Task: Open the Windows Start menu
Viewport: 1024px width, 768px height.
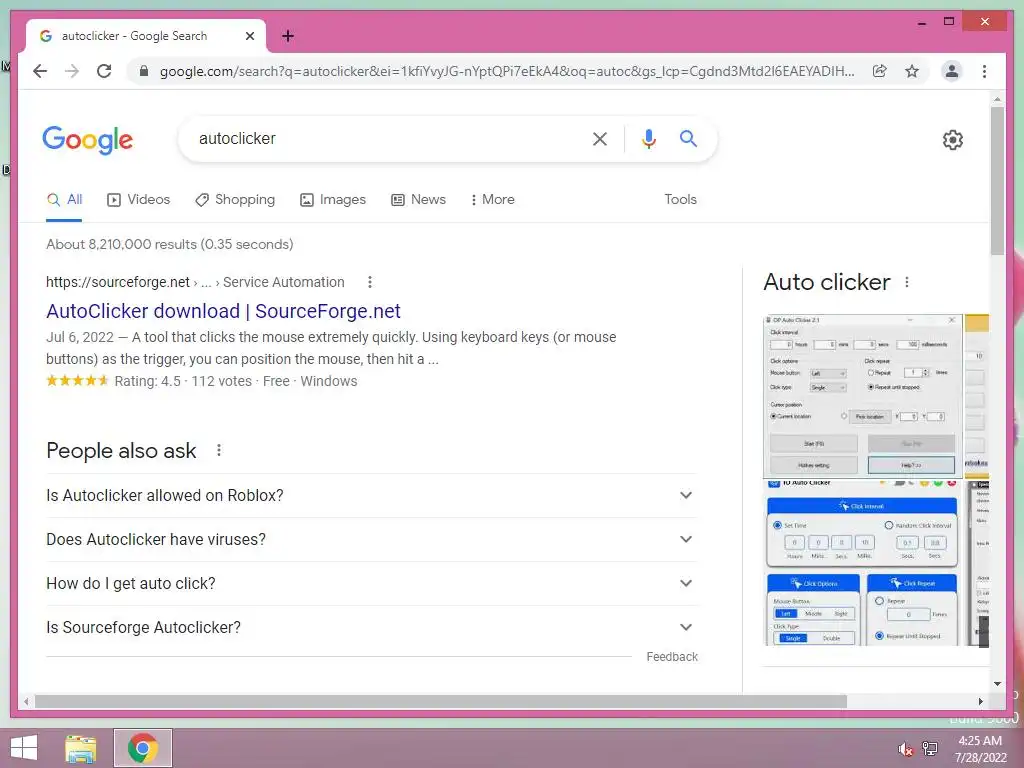Action: [24, 748]
